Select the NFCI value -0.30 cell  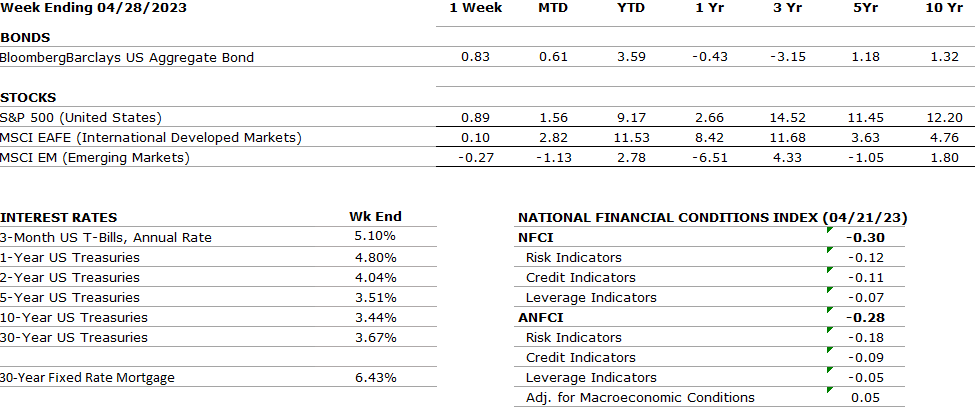click(865, 237)
